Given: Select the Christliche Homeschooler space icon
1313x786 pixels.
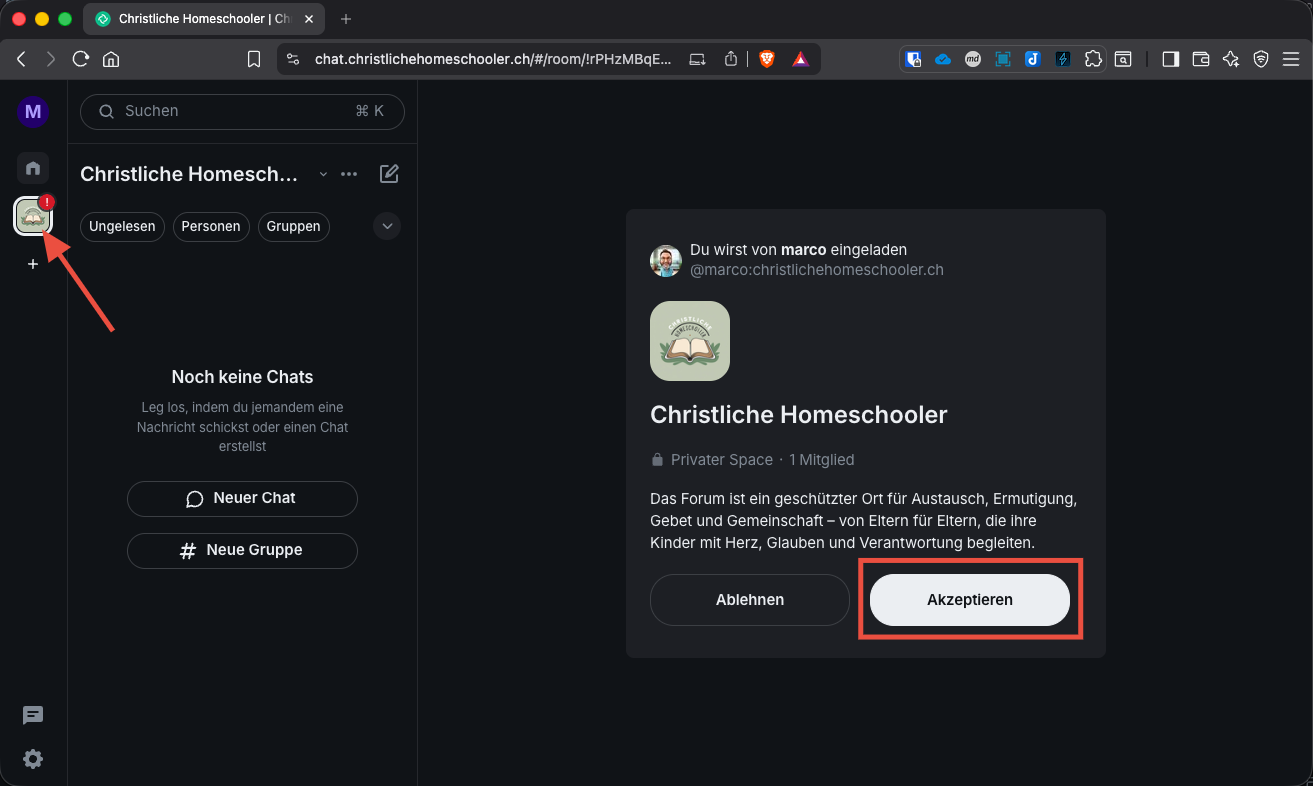Looking at the screenshot, I should click(32, 215).
